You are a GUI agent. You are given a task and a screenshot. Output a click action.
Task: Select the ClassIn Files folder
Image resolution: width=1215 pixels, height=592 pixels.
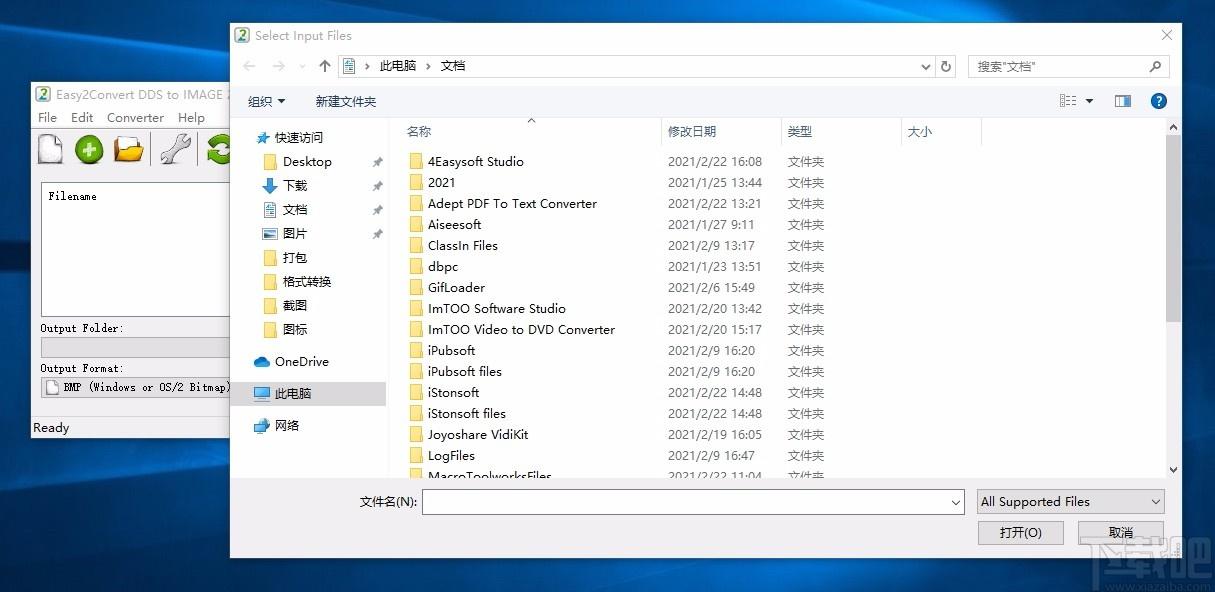[462, 245]
